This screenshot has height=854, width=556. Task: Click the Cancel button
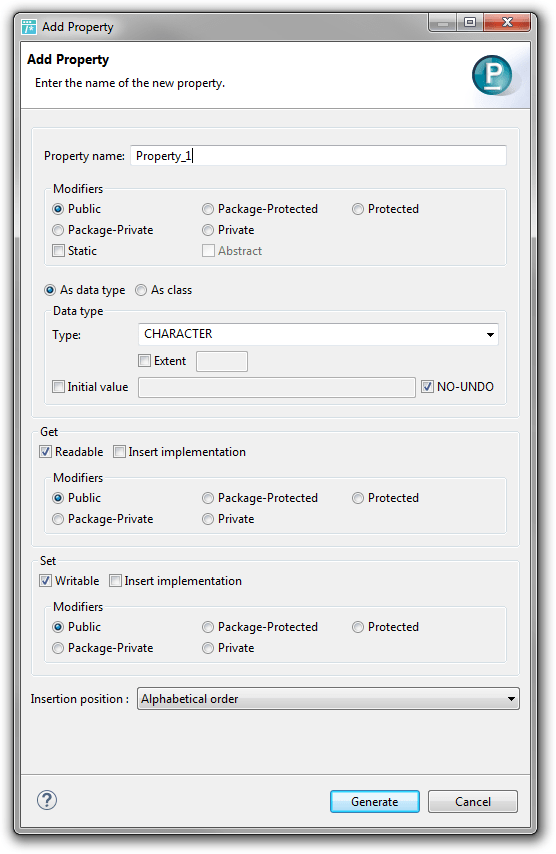473,802
